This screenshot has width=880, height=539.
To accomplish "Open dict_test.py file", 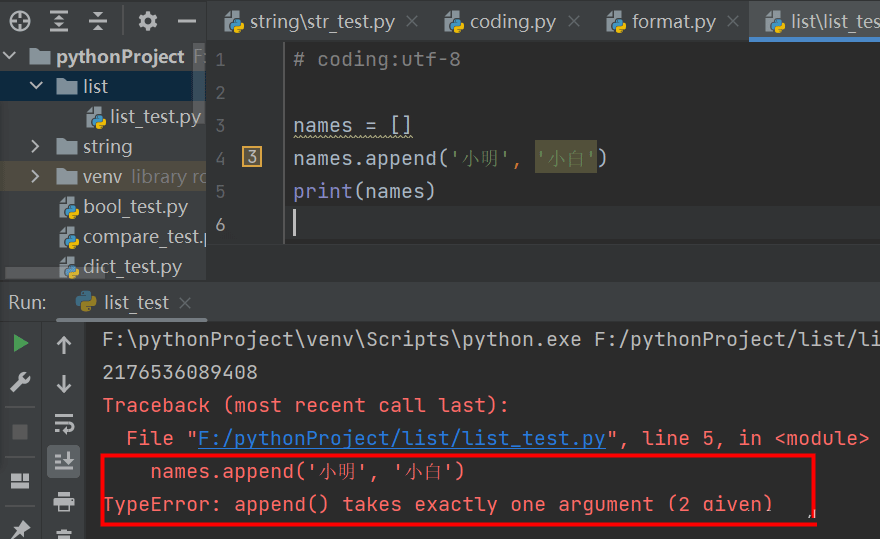I will click(132, 267).
